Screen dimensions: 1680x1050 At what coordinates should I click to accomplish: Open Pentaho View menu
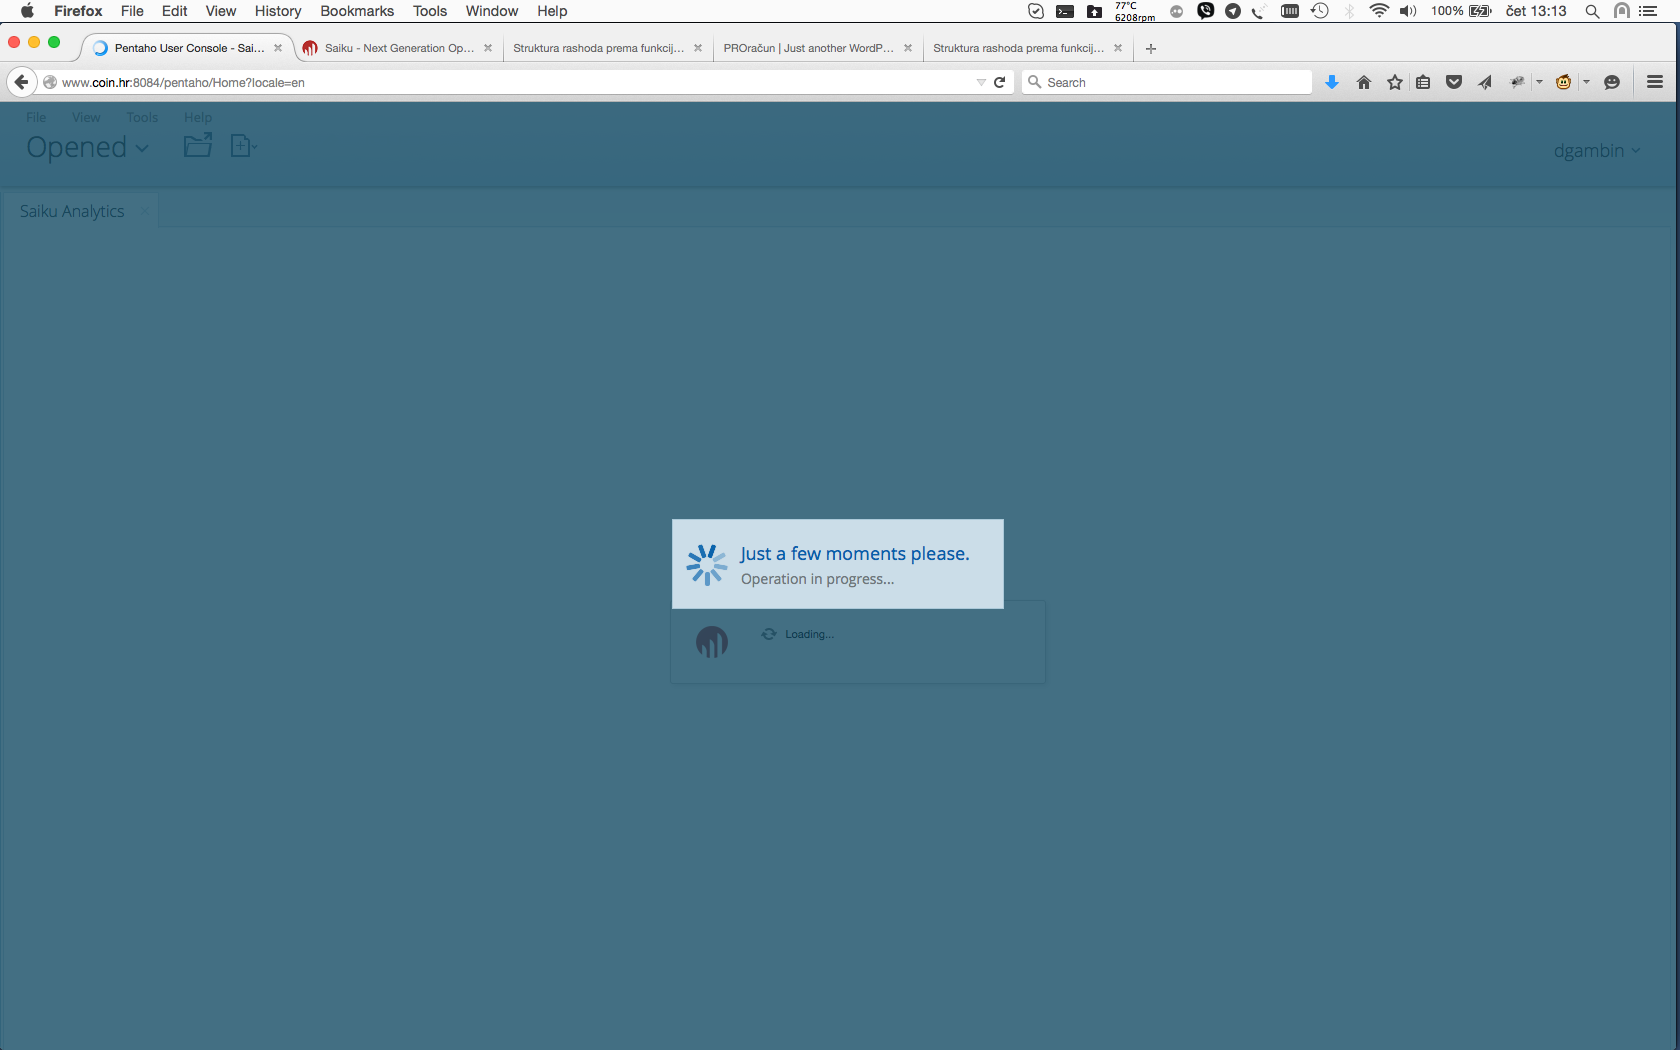click(86, 117)
